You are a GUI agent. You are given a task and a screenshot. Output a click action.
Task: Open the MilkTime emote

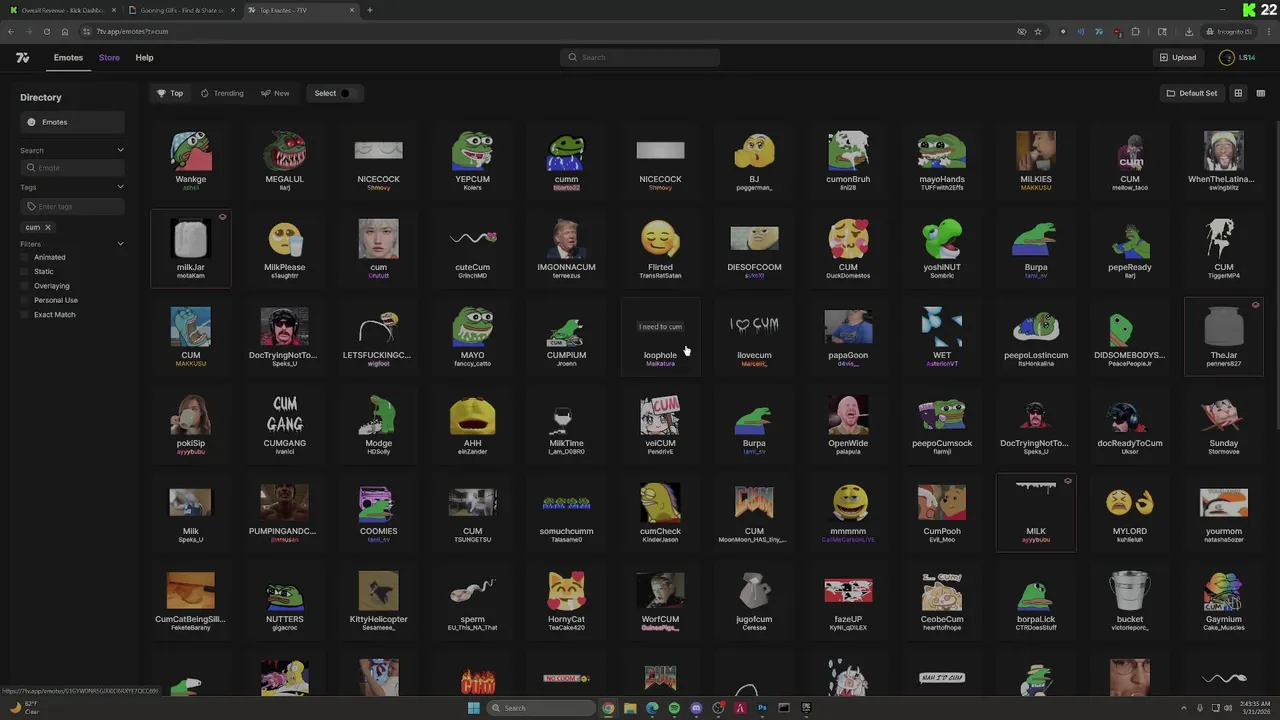pos(566,424)
